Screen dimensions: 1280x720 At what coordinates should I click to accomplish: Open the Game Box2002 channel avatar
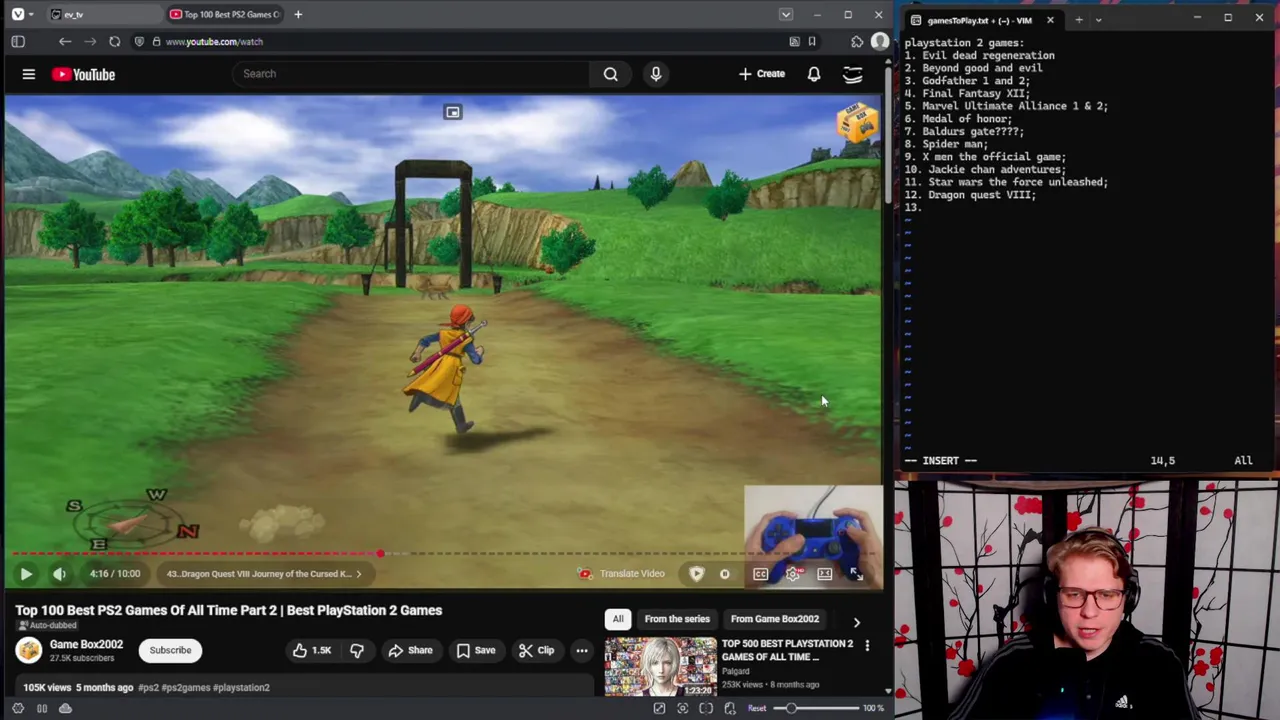29,650
